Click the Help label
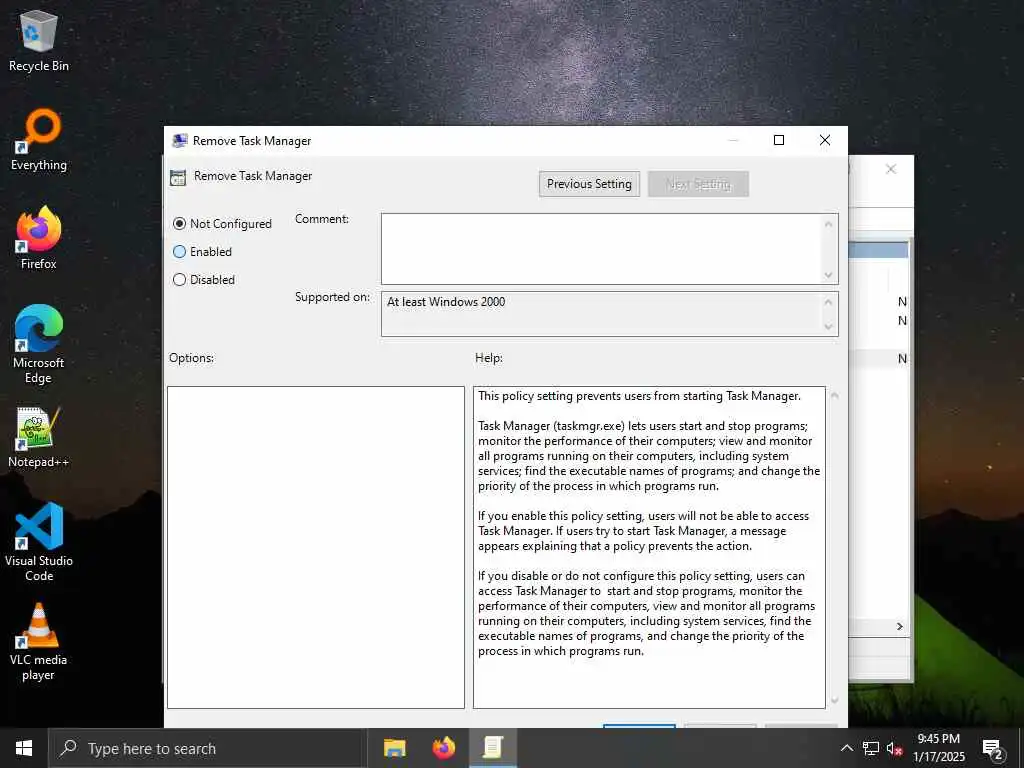Viewport: 1024px width, 768px height. click(x=488, y=358)
